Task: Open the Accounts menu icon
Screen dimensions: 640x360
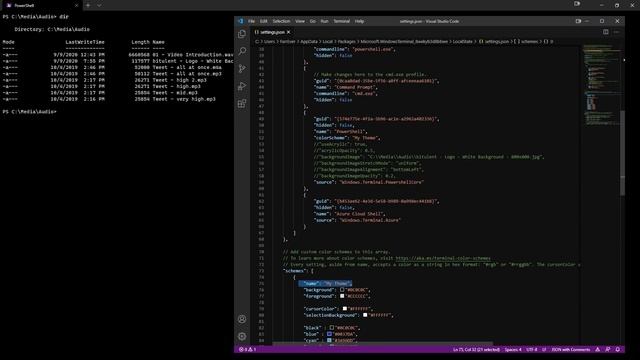Action: [x=242, y=319]
